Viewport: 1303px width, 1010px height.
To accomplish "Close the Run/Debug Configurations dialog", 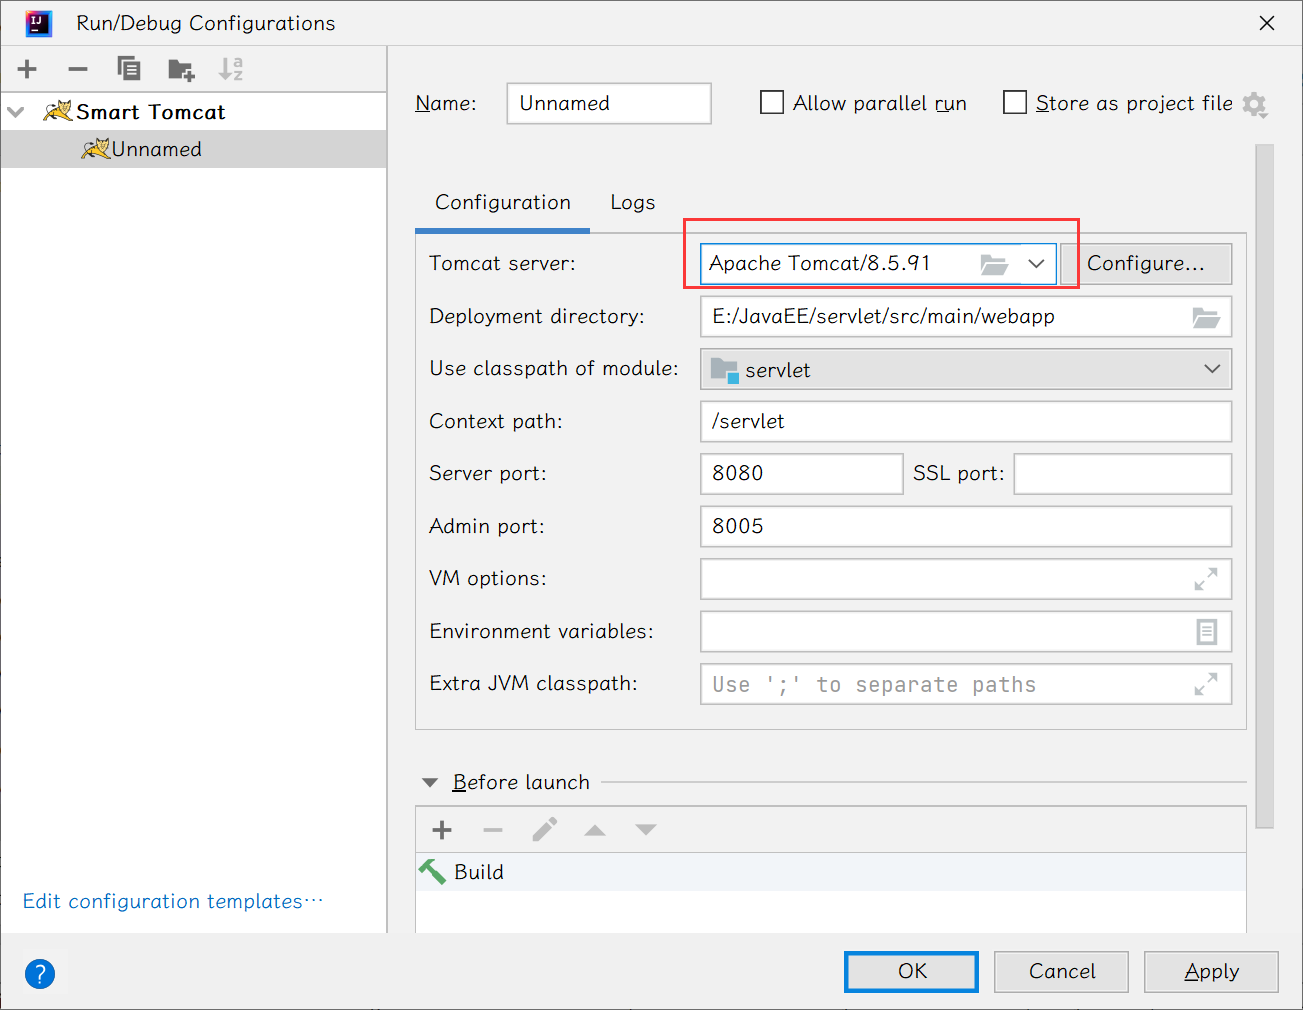I will (x=1267, y=23).
